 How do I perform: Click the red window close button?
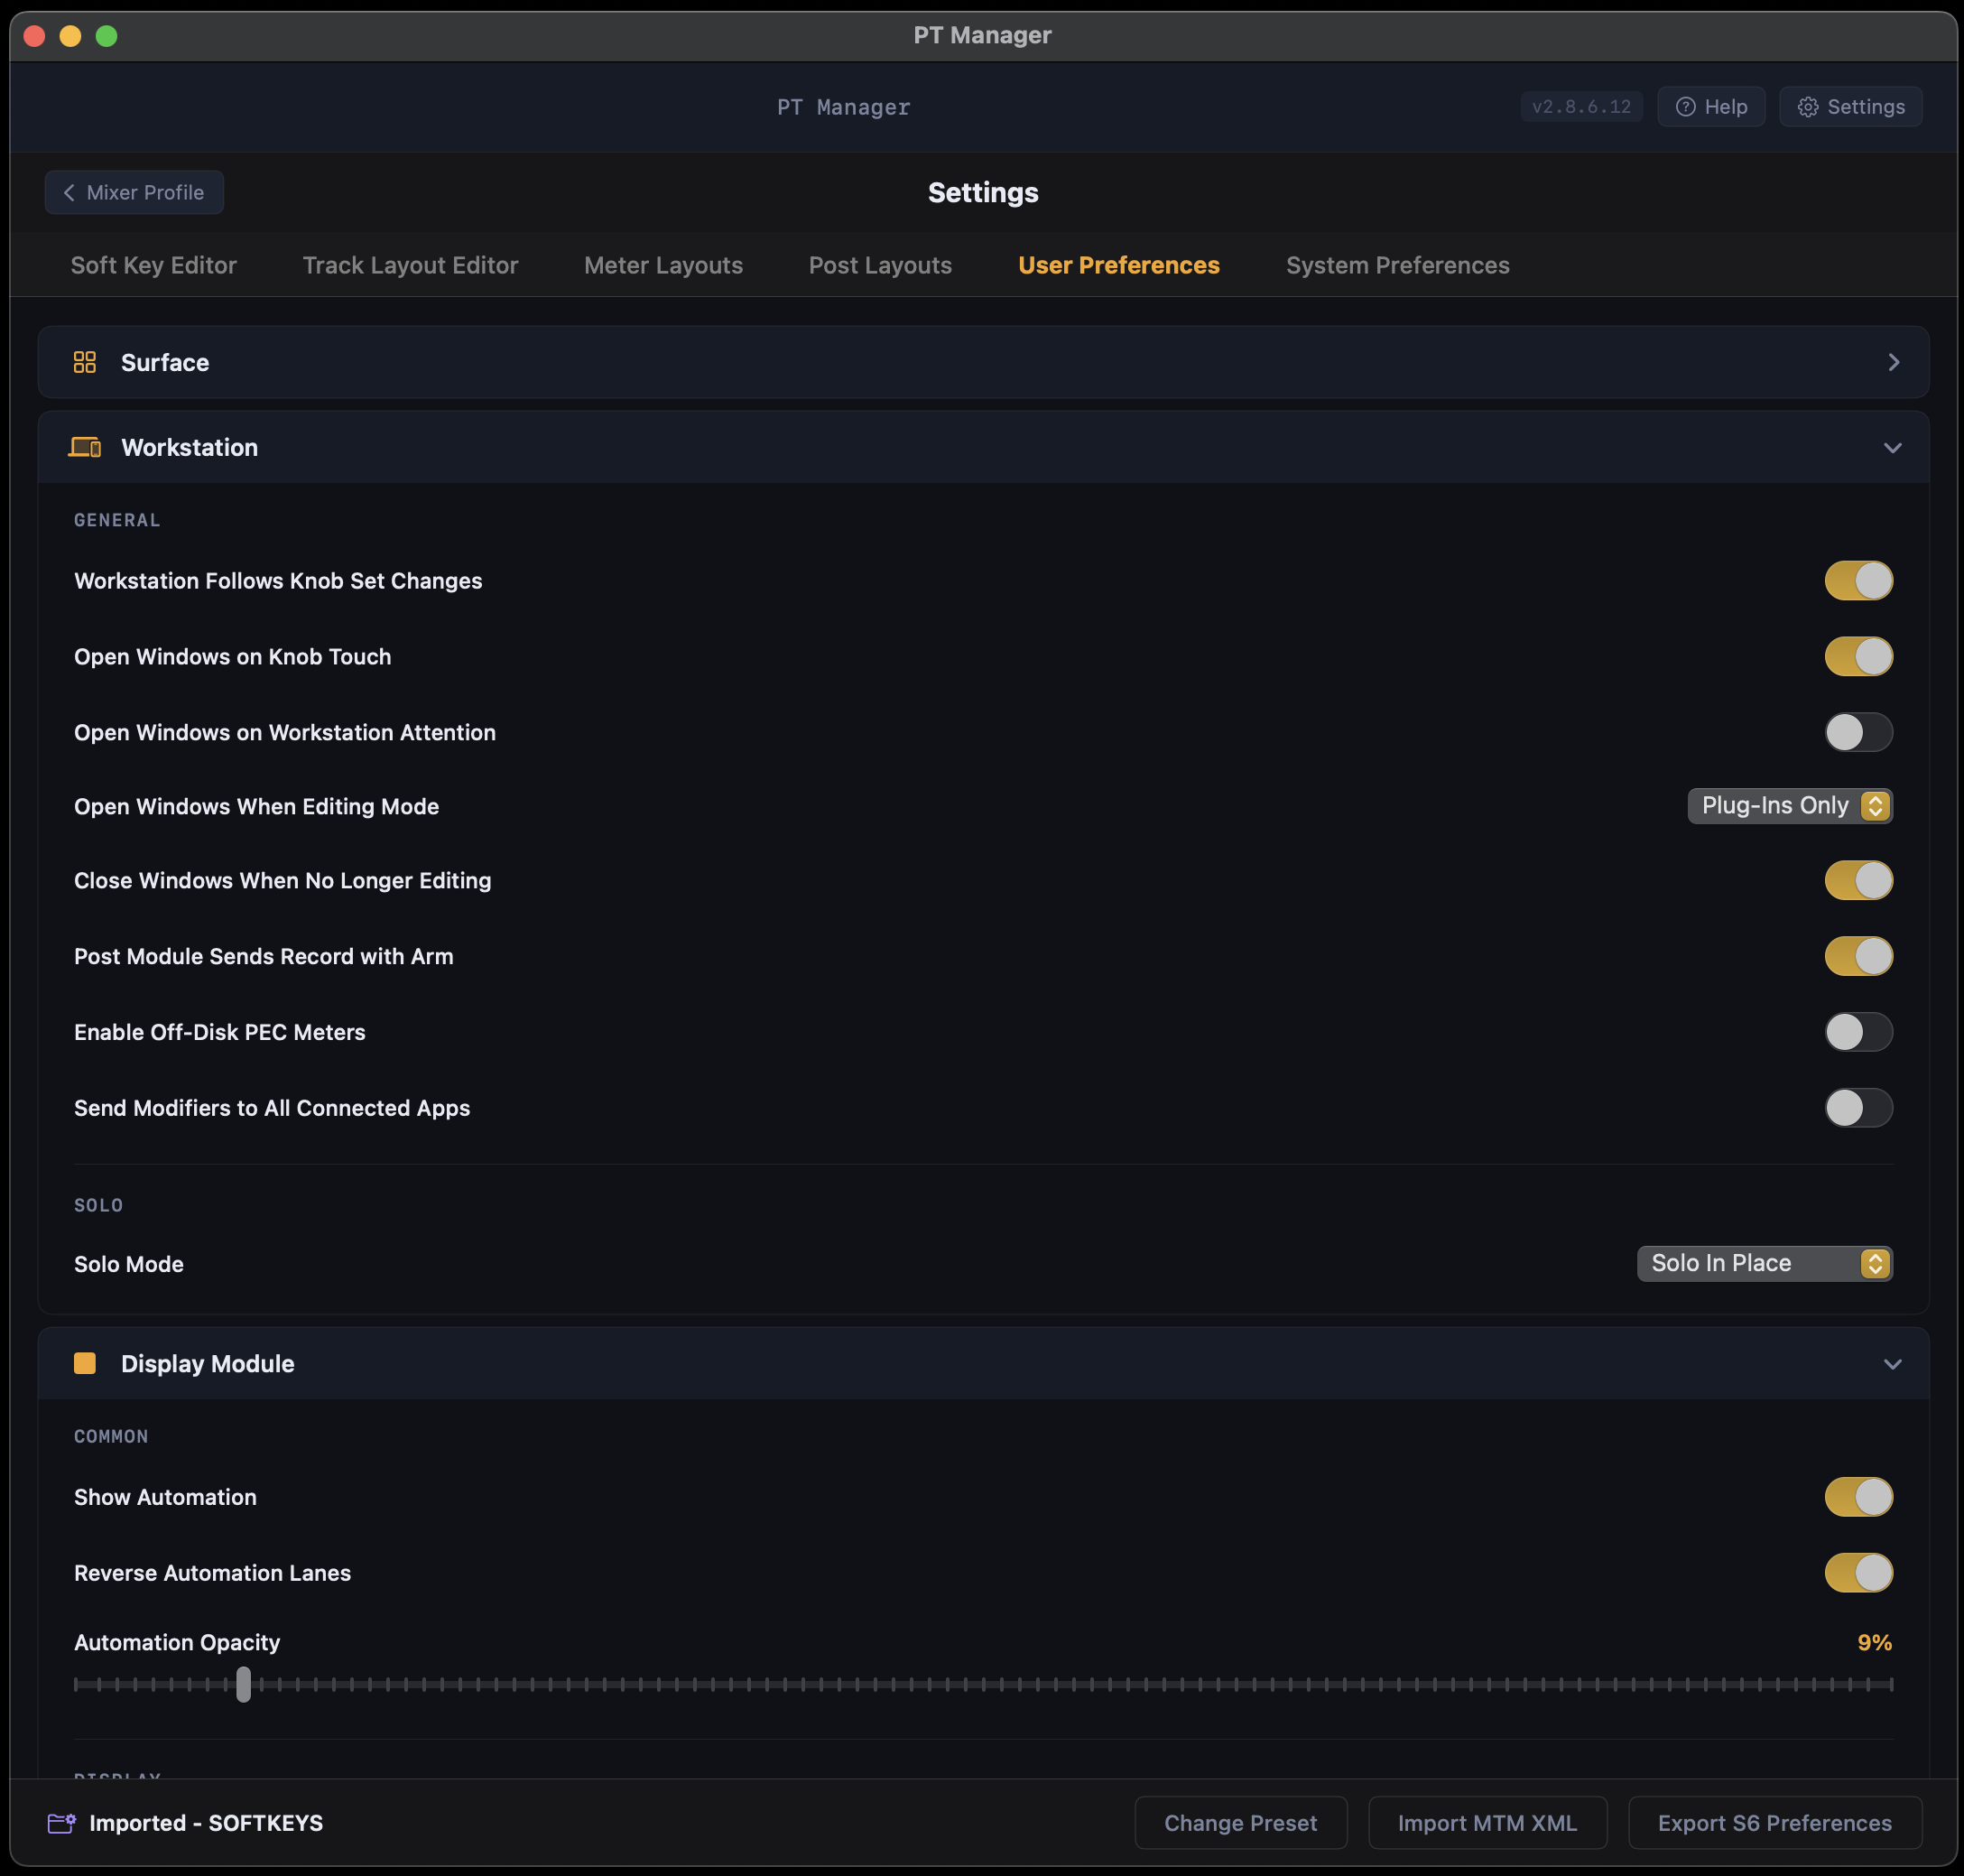pyautogui.click(x=34, y=36)
